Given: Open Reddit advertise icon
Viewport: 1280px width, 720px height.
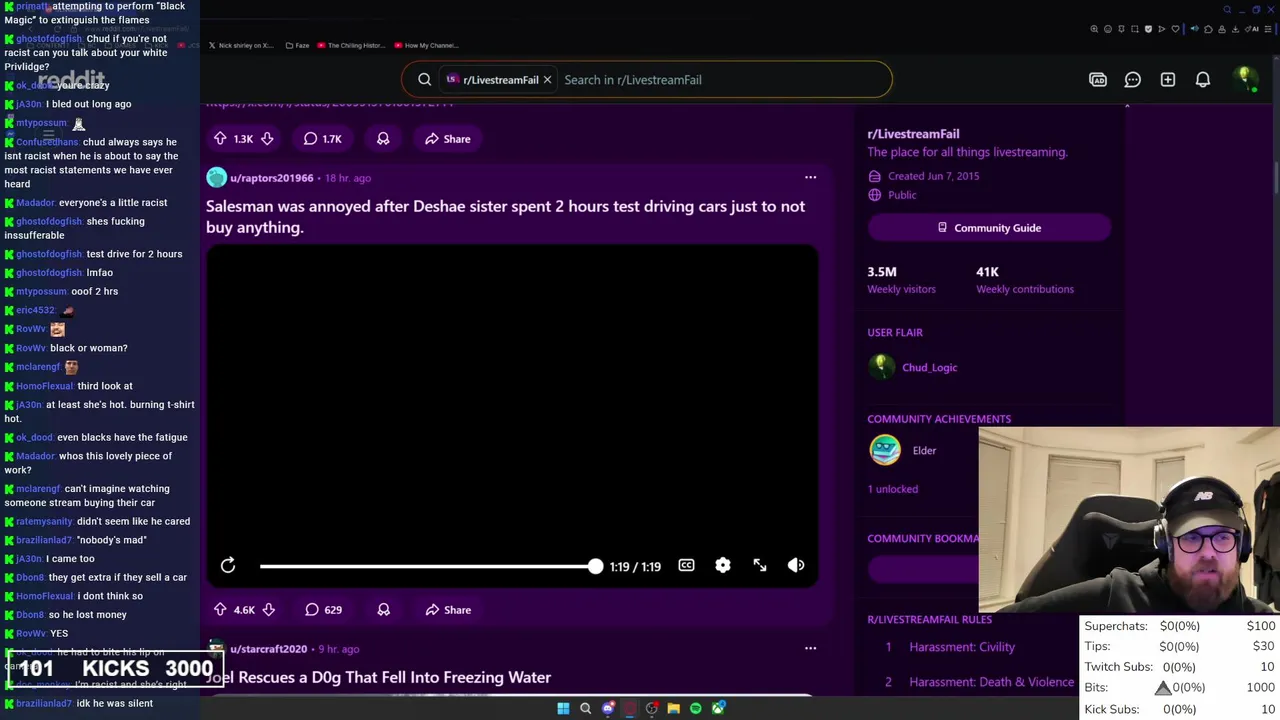Looking at the screenshot, I should click(x=1098, y=80).
